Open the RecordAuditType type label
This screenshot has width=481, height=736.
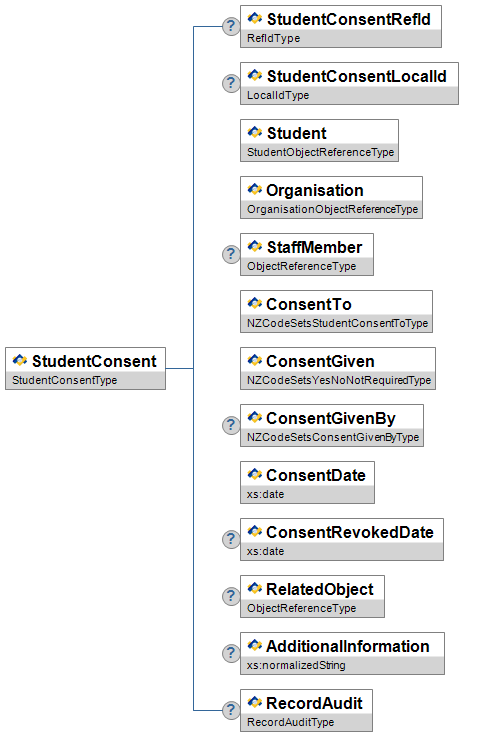pos(290,722)
